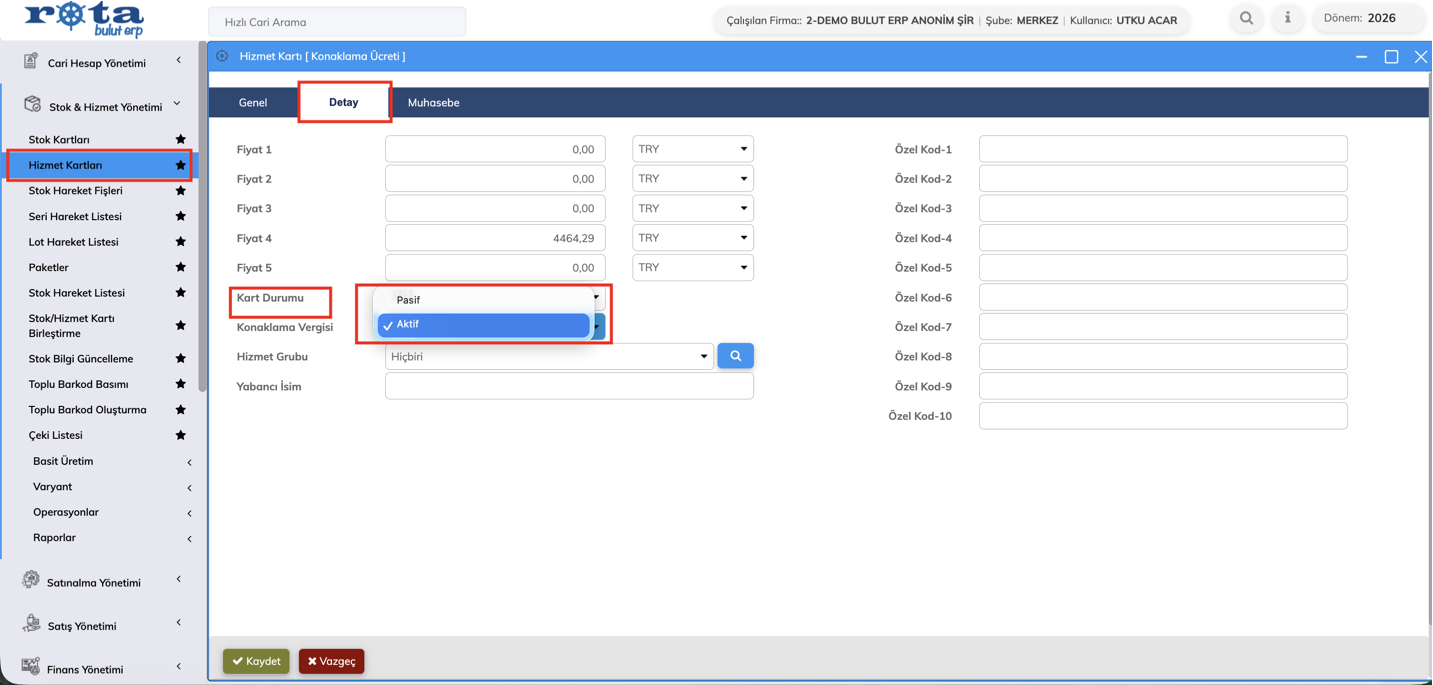Click the Vazgeç button
1433x685 pixels.
point(331,661)
